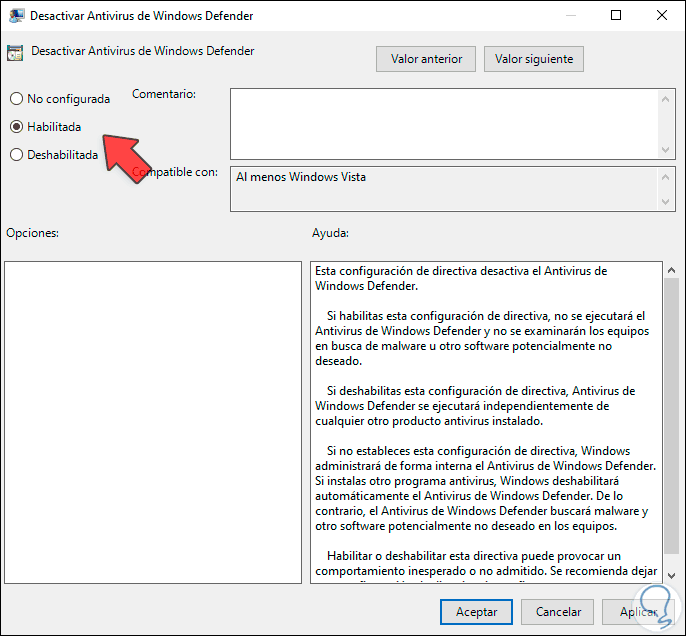Close the dialog with the X button
The image size is (686, 636).
pyautogui.click(x=662, y=15)
